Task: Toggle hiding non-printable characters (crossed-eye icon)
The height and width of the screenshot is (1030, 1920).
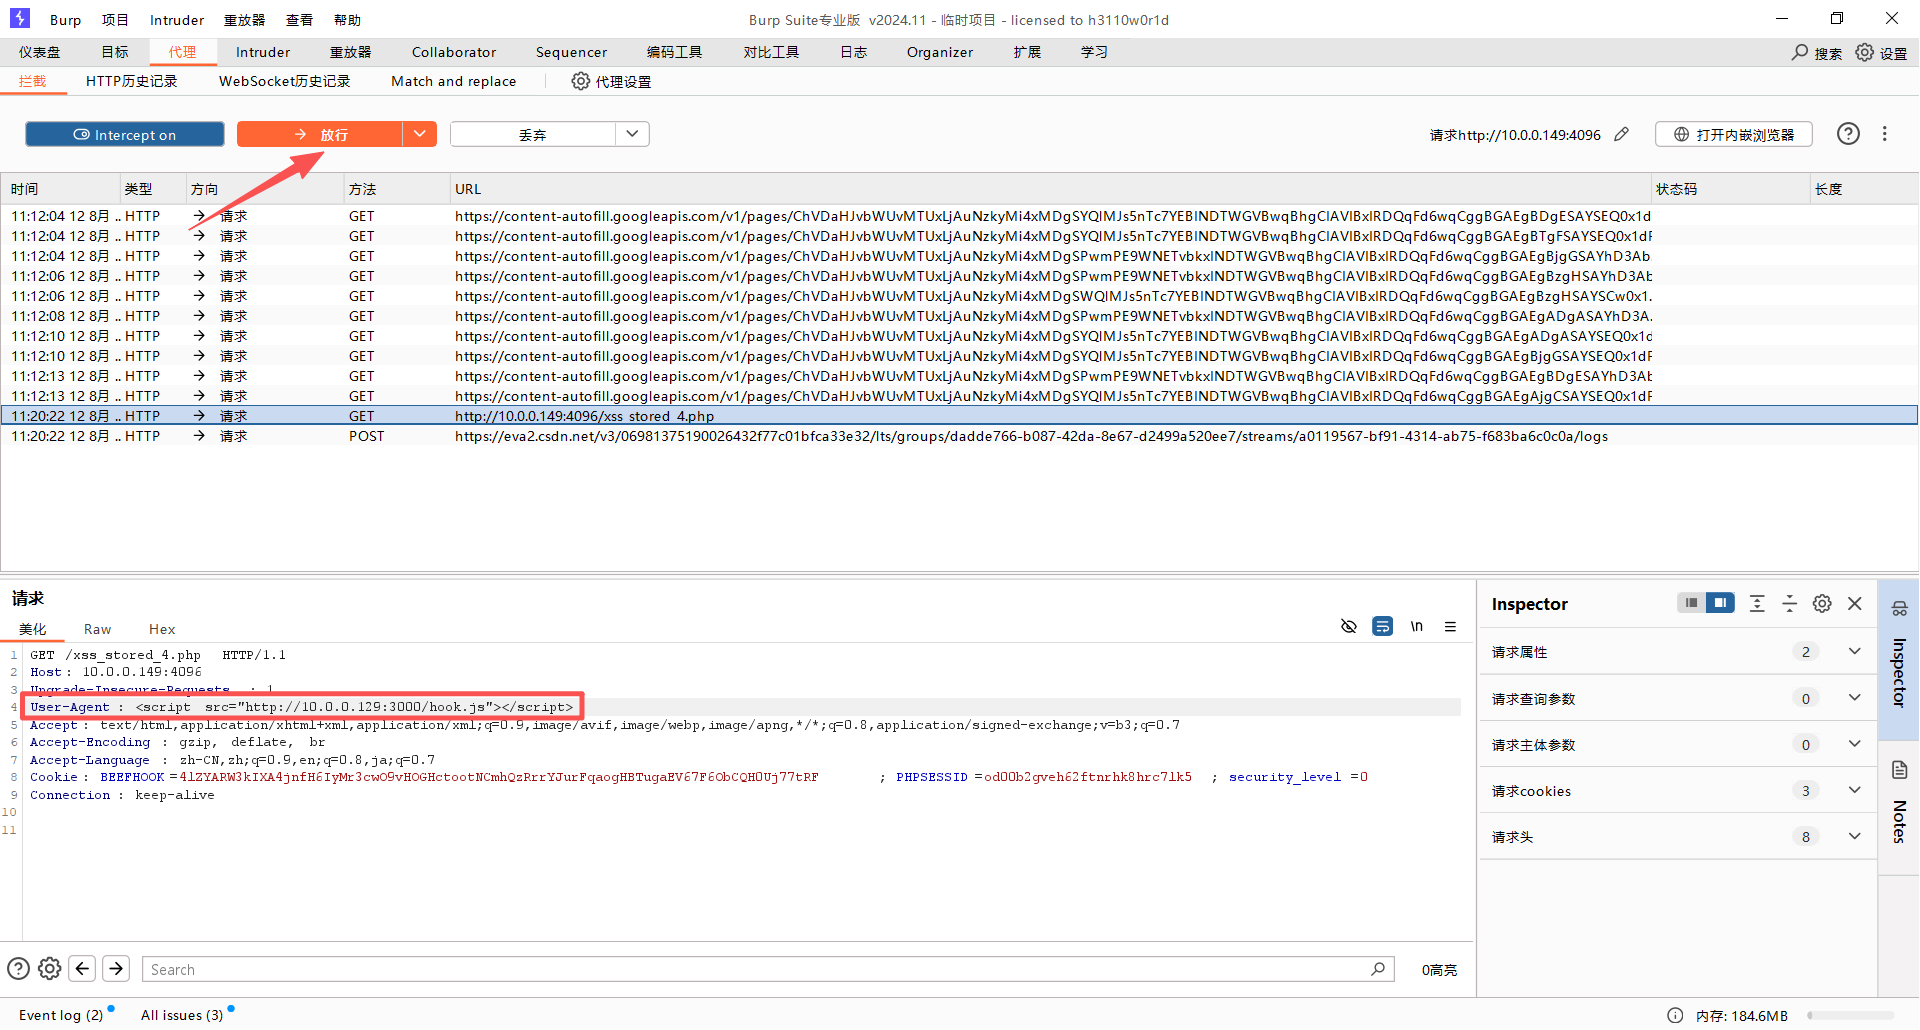Action: (1349, 627)
